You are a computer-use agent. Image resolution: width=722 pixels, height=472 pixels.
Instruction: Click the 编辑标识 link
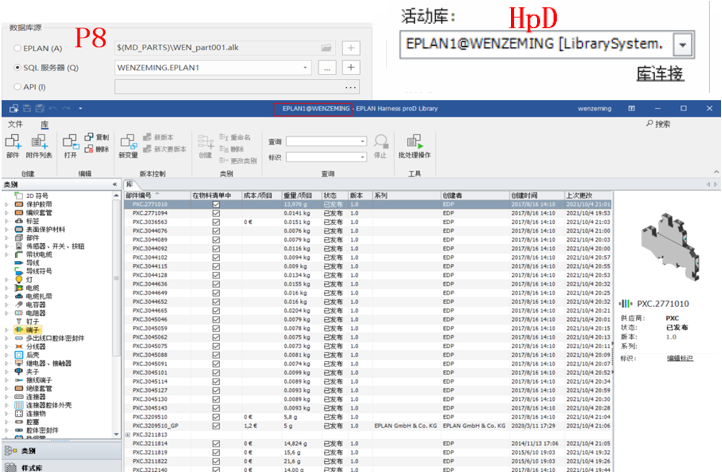[x=680, y=358]
